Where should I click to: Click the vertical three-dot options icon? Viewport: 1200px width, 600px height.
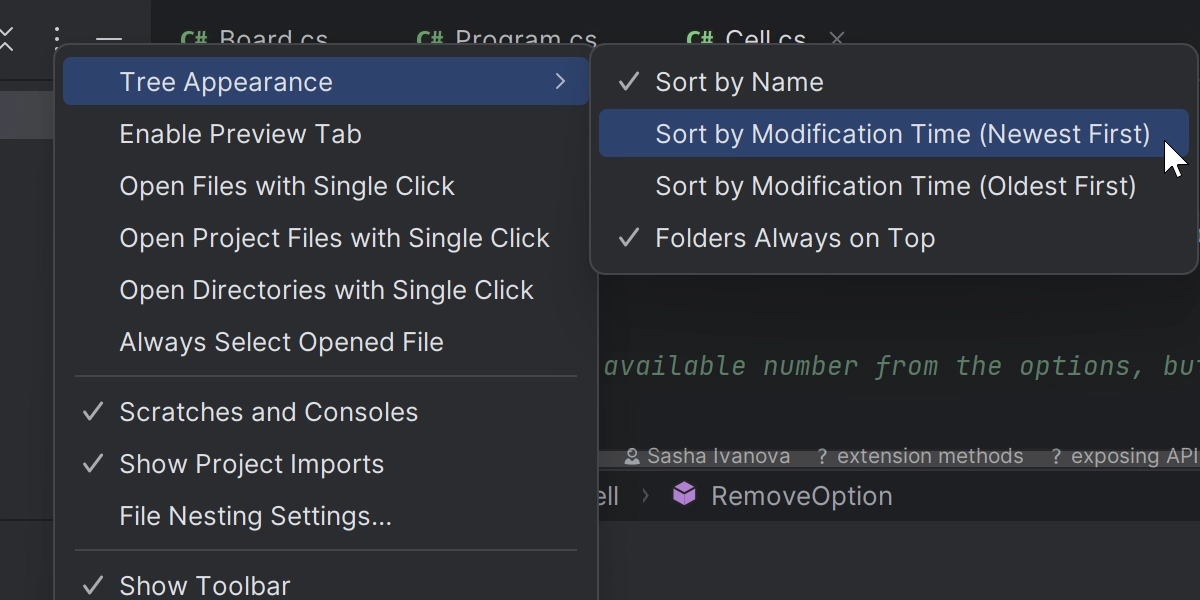point(57,39)
